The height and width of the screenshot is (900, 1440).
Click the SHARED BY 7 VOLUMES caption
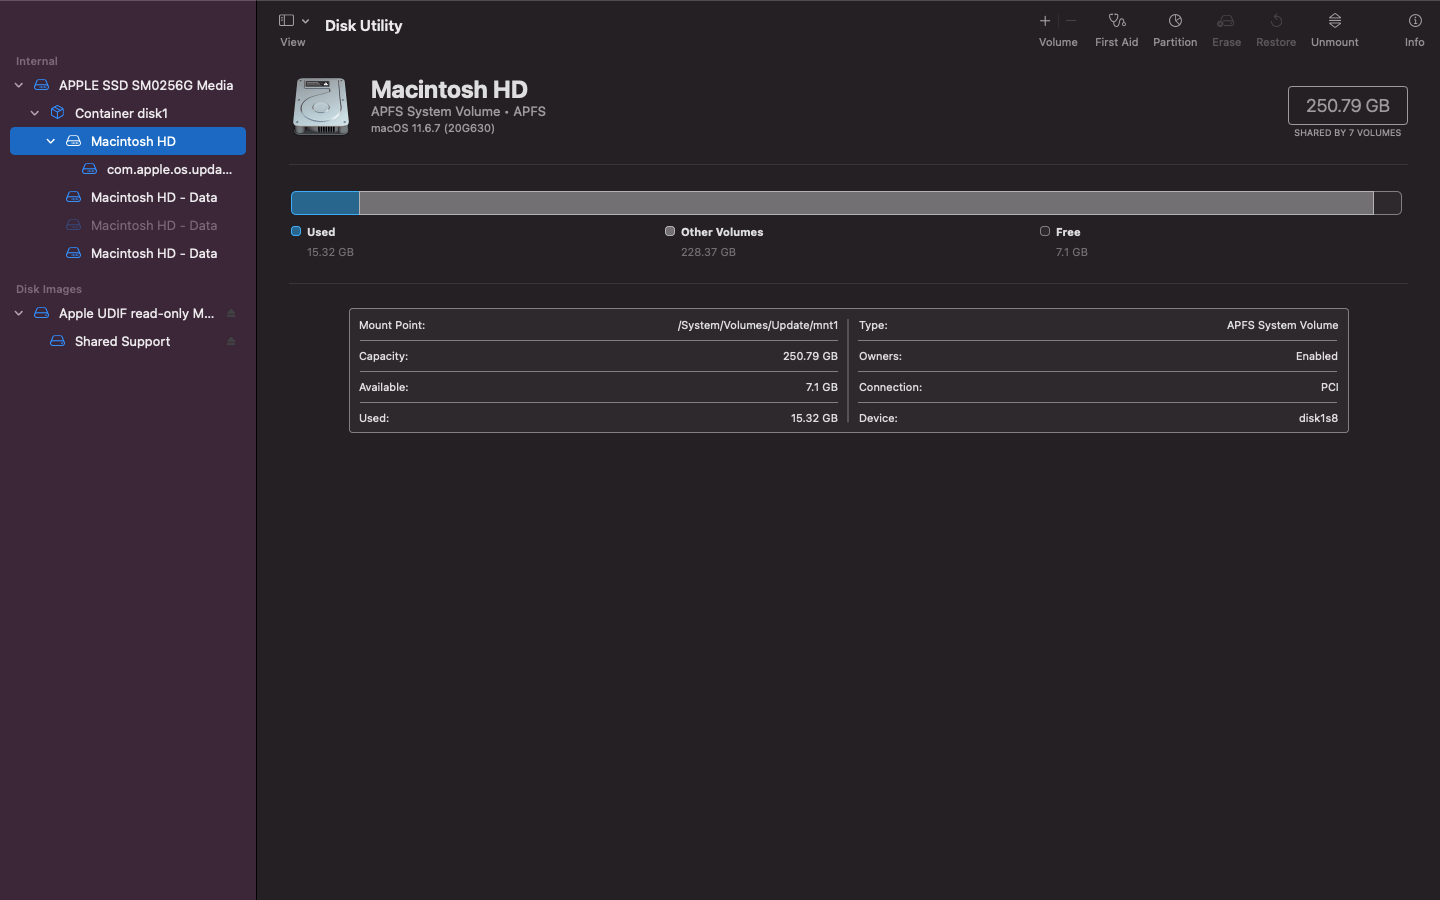coord(1348,133)
